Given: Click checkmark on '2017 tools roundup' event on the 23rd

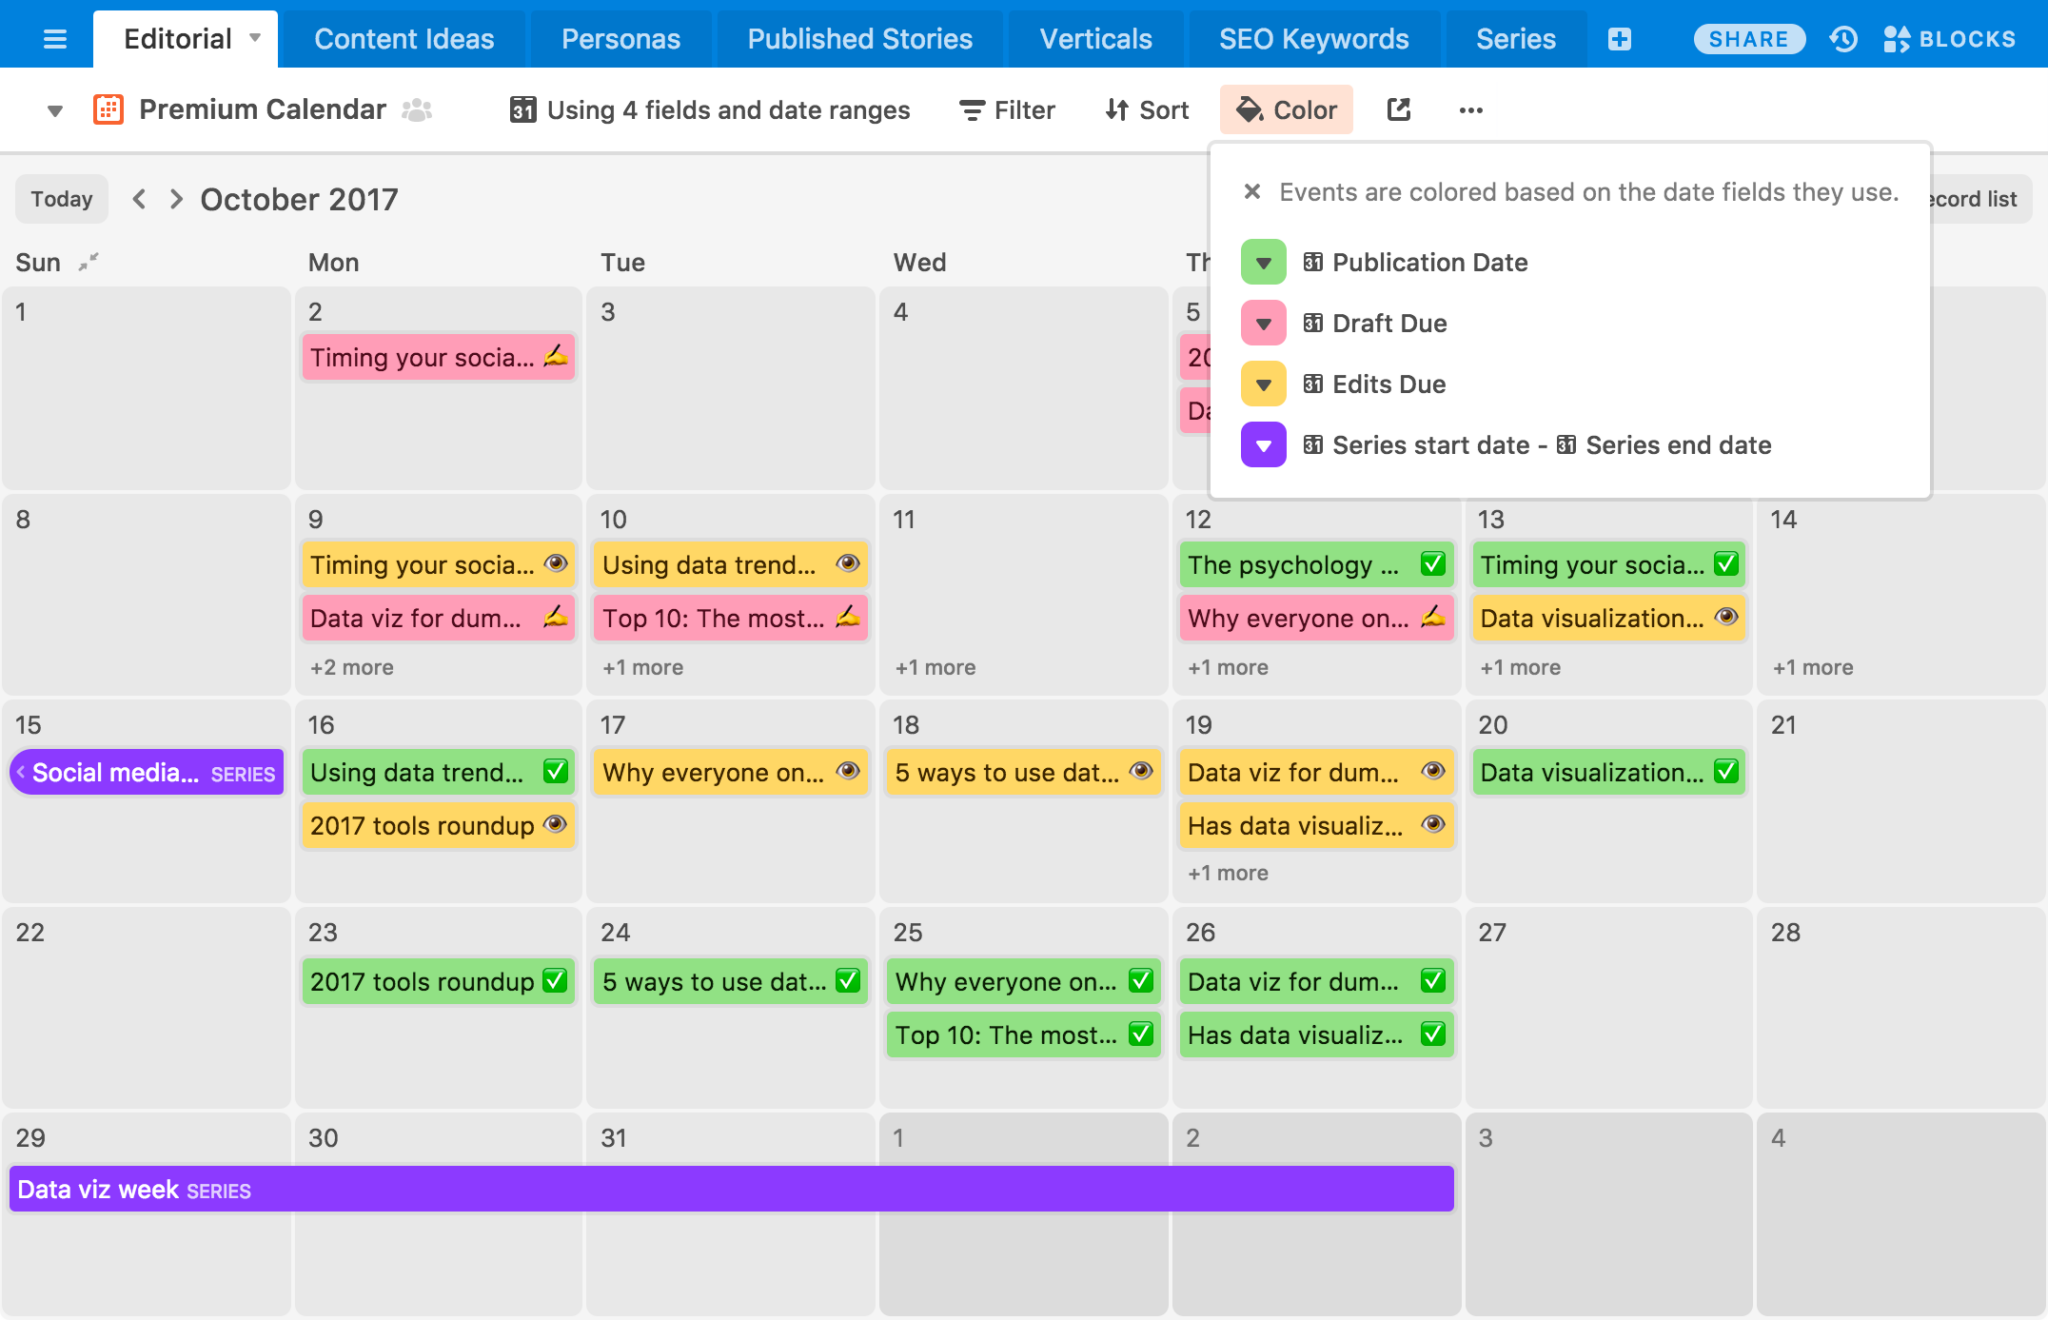Looking at the screenshot, I should click(554, 981).
